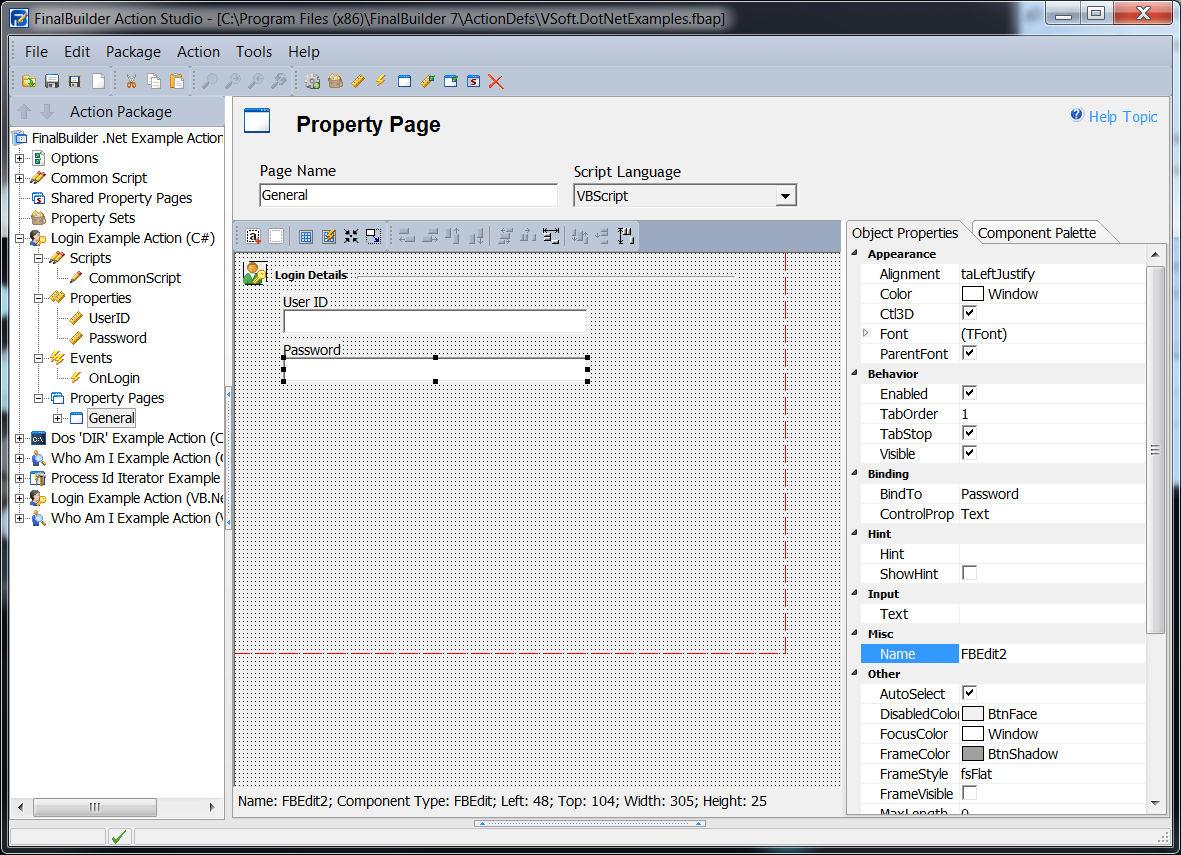
Task: Click the property set bag icon
Action: click(x=335, y=81)
